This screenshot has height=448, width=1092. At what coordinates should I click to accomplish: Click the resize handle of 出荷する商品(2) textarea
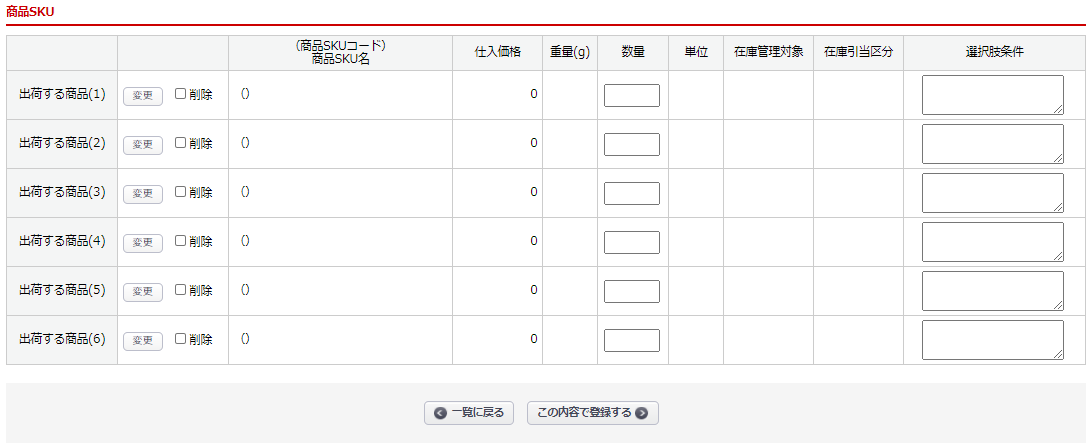(x=1058, y=158)
